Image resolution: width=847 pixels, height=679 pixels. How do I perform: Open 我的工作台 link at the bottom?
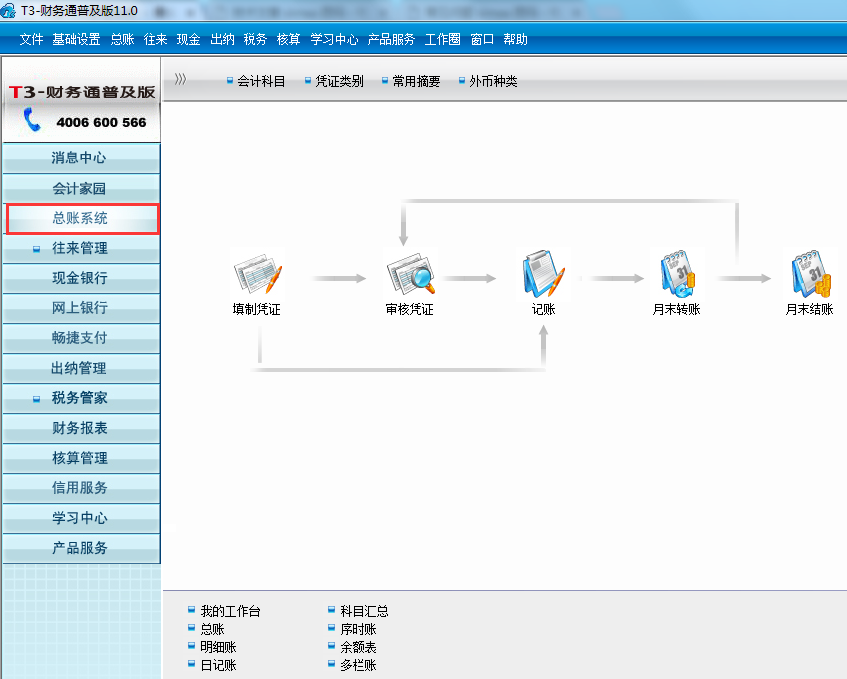click(230, 611)
